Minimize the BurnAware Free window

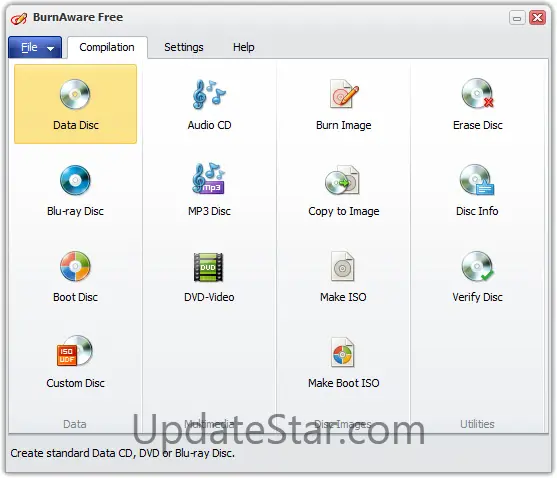[517, 17]
